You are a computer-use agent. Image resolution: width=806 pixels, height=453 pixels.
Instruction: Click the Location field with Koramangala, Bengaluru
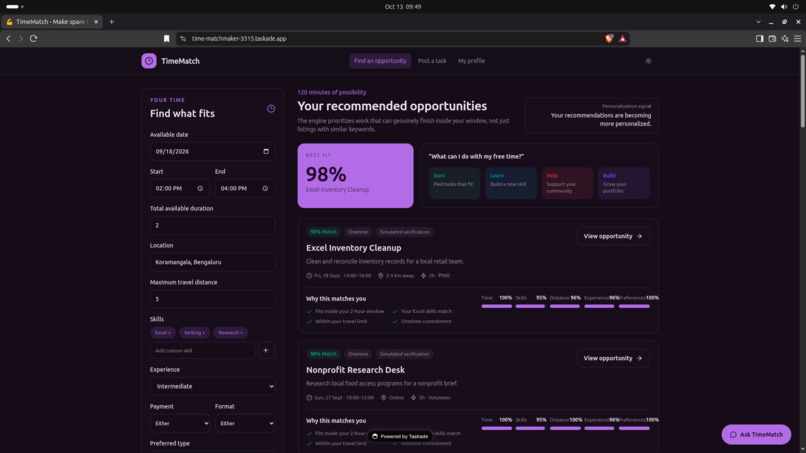pyautogui.click(x=212, y=262)
